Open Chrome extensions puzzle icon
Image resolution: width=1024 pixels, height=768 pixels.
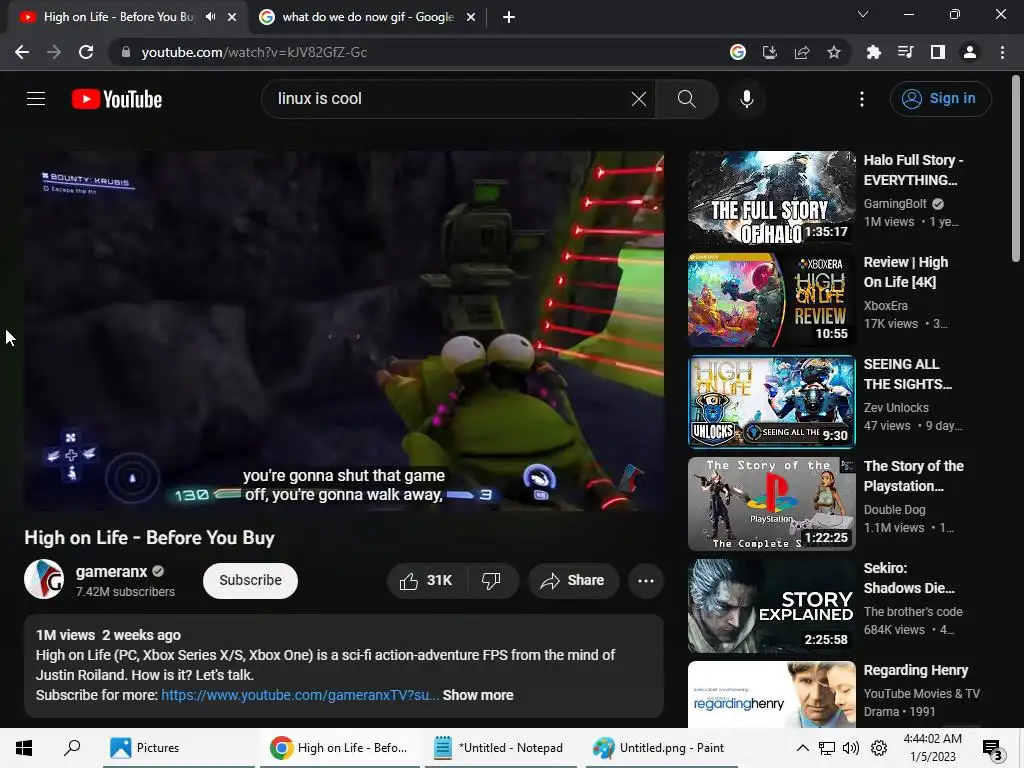(873, 52)
